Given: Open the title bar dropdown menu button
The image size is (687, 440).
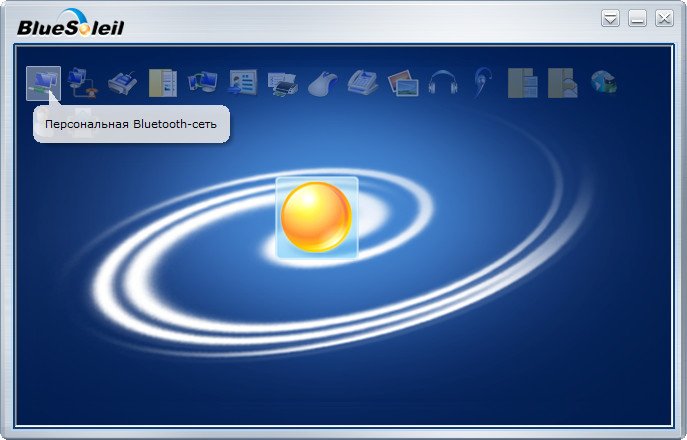Looking at the screenshot, I should click(610, 19).
